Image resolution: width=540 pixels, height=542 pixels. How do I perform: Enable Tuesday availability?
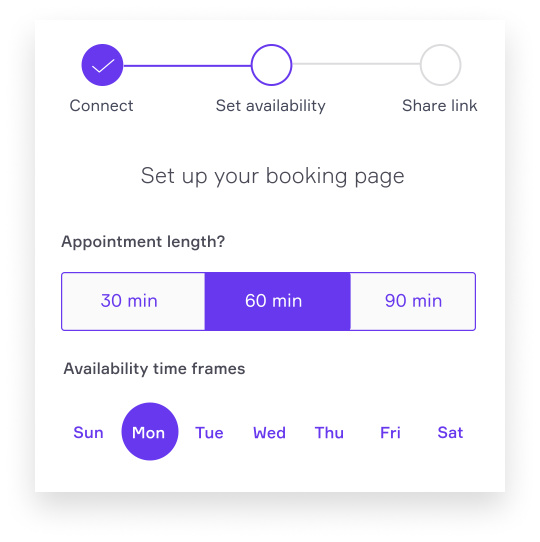(210, 432)
